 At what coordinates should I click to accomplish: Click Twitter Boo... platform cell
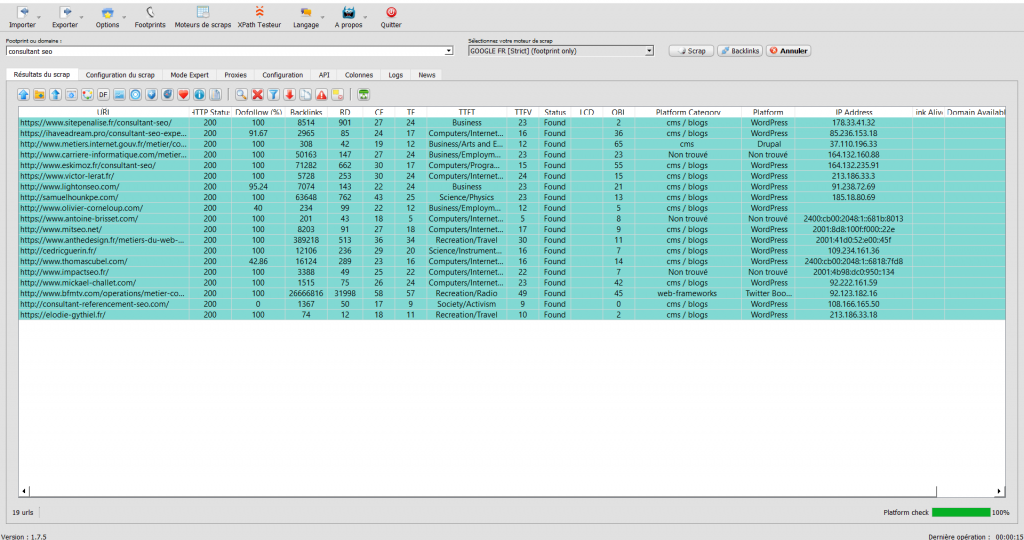coord(769,293)
